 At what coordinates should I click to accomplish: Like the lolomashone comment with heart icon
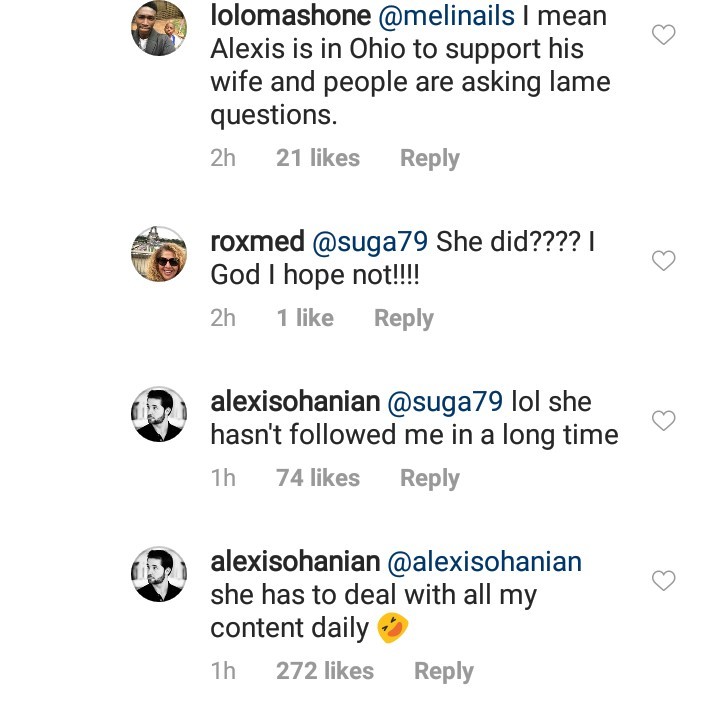click(x=663, y=36)
